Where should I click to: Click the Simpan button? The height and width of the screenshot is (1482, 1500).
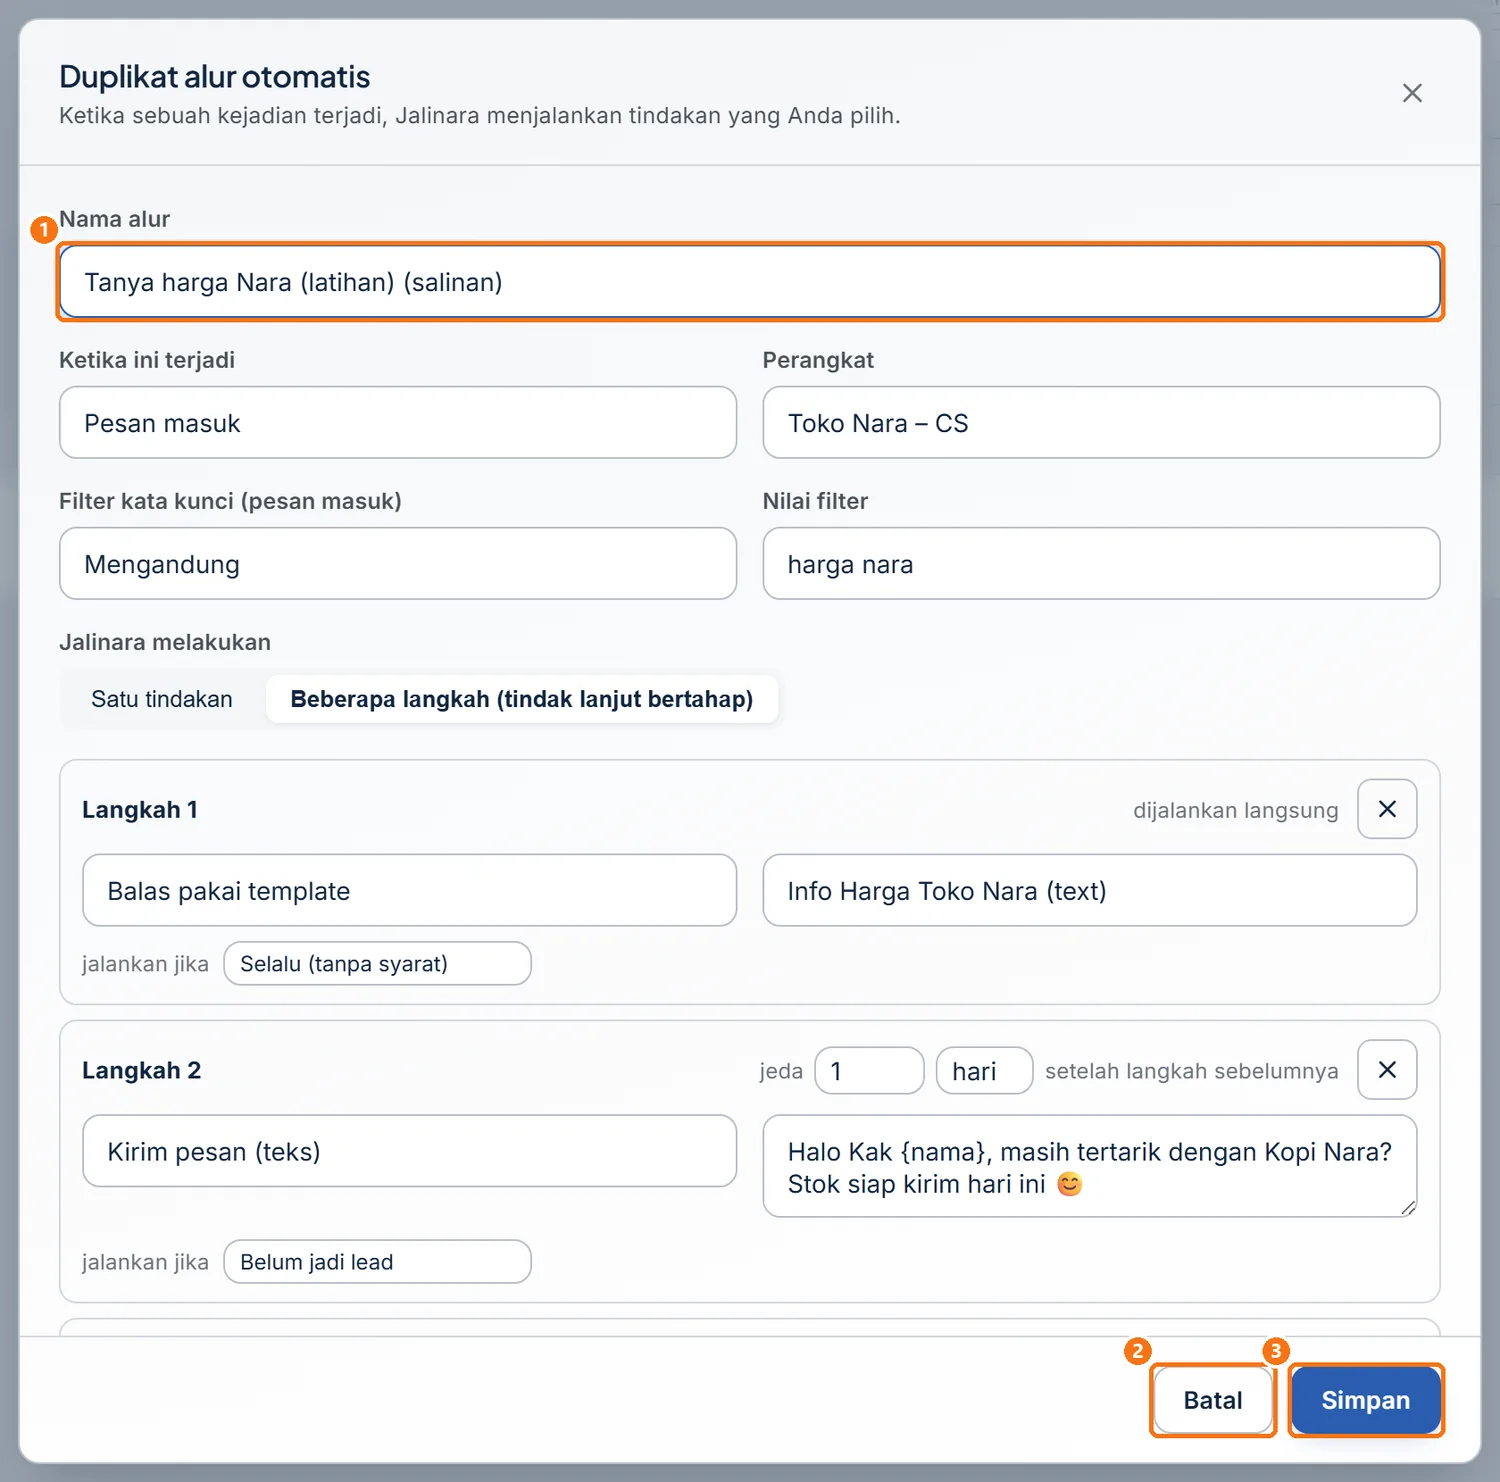point(1366,1400)
